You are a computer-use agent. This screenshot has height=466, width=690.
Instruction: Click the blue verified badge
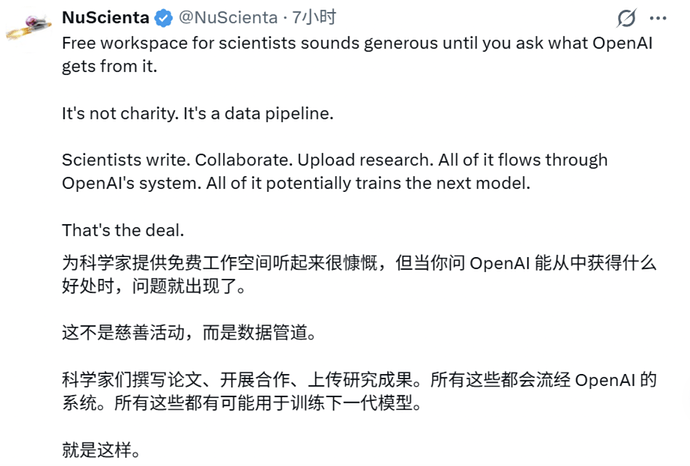coord(165,18)
